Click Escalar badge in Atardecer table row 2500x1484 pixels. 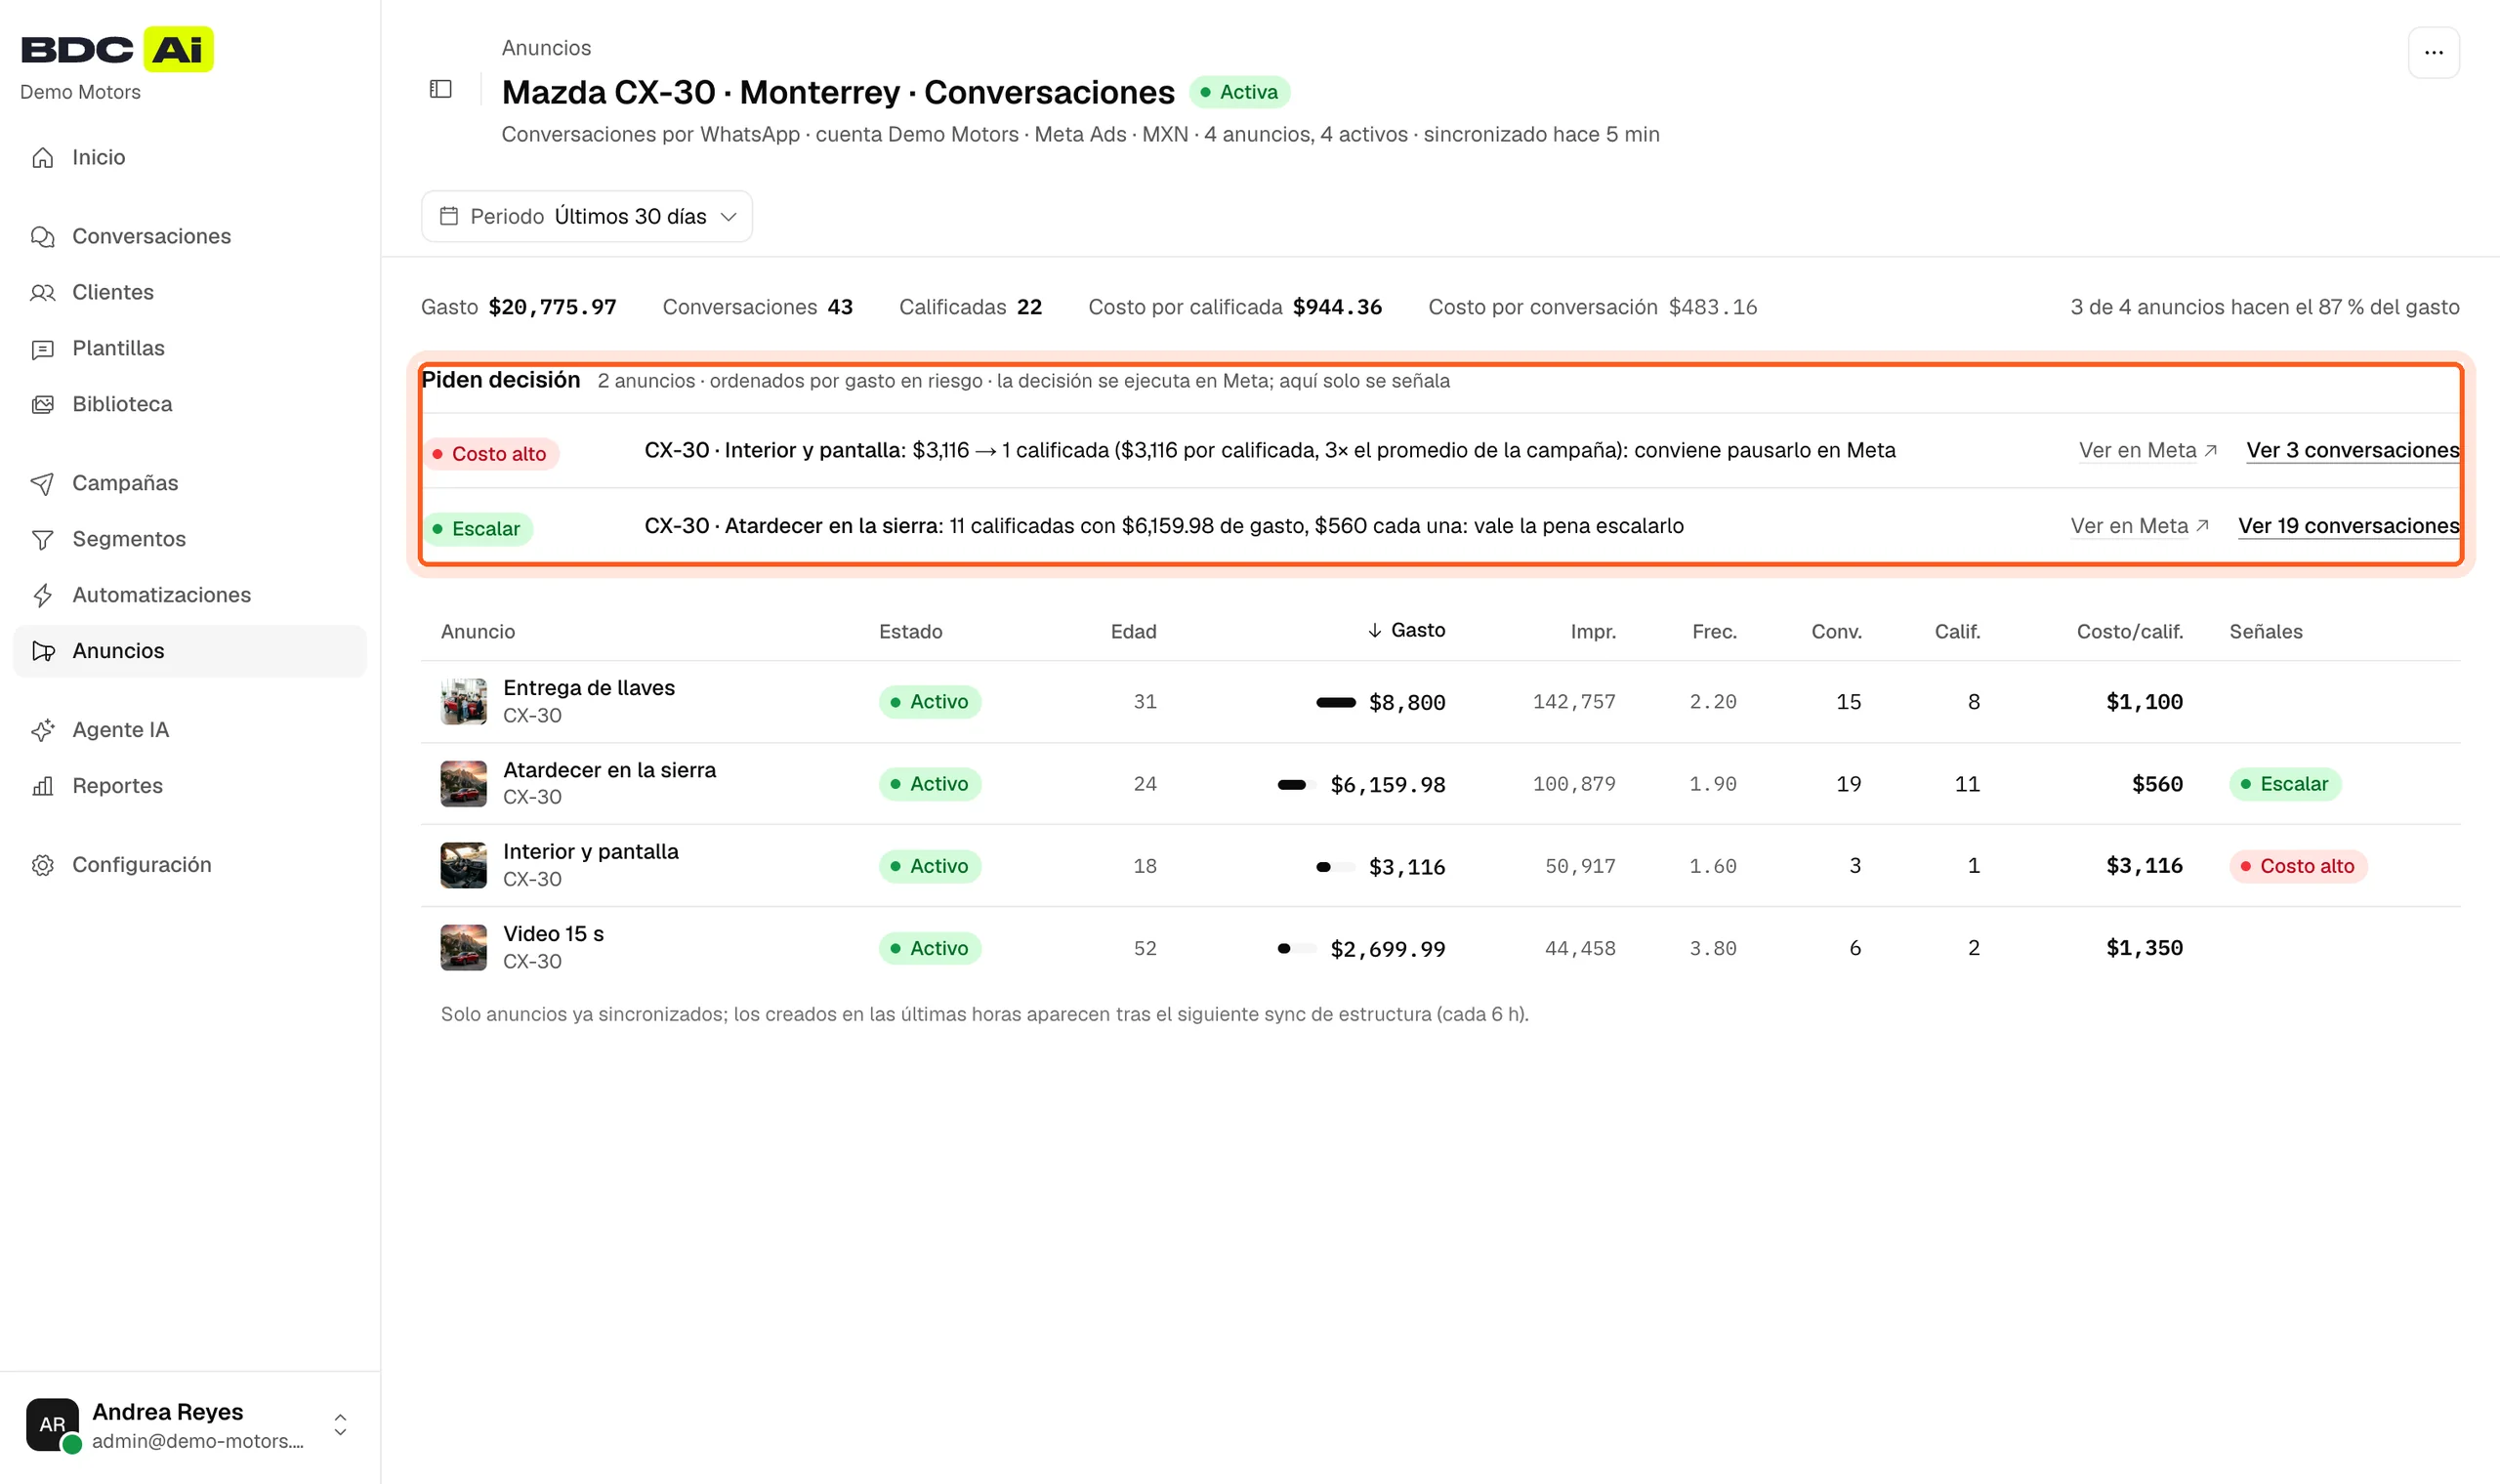(x=2284, y=785)
